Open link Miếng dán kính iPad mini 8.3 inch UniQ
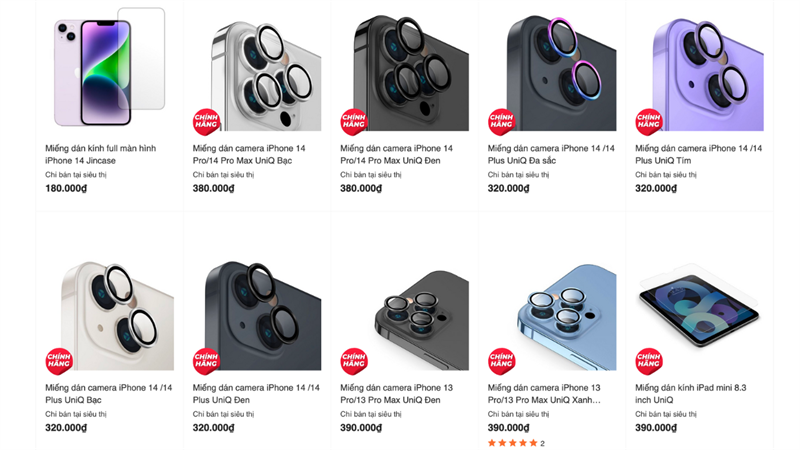This screenshot has width=800, height=450. tap(690, 393)
